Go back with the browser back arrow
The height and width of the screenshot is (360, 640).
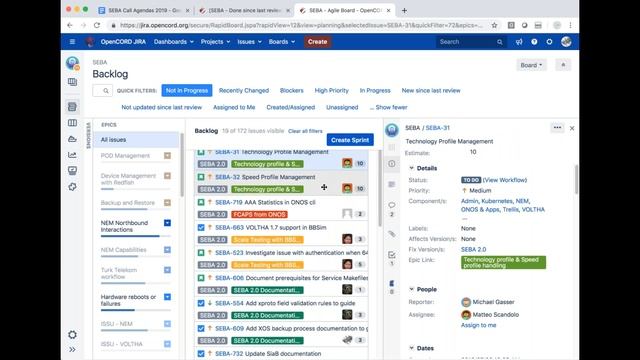click(x=70, y=25)
